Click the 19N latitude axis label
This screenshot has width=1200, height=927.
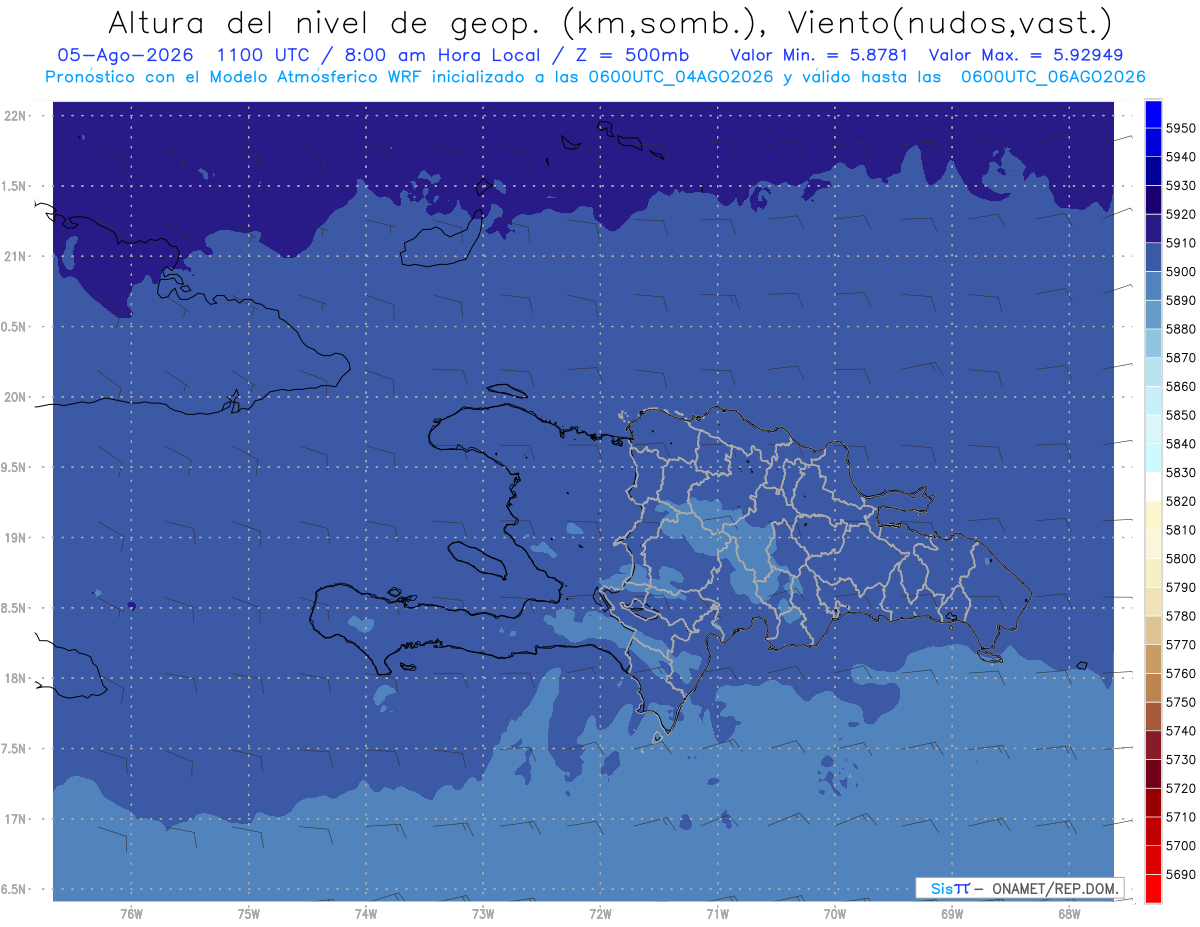click(16, 538)
